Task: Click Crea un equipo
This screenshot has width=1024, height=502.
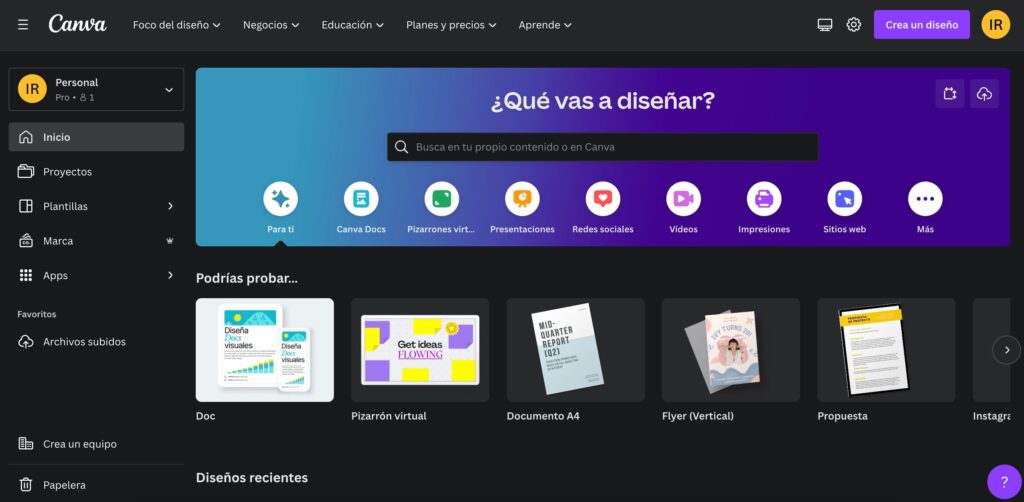Action: [96, 444]
